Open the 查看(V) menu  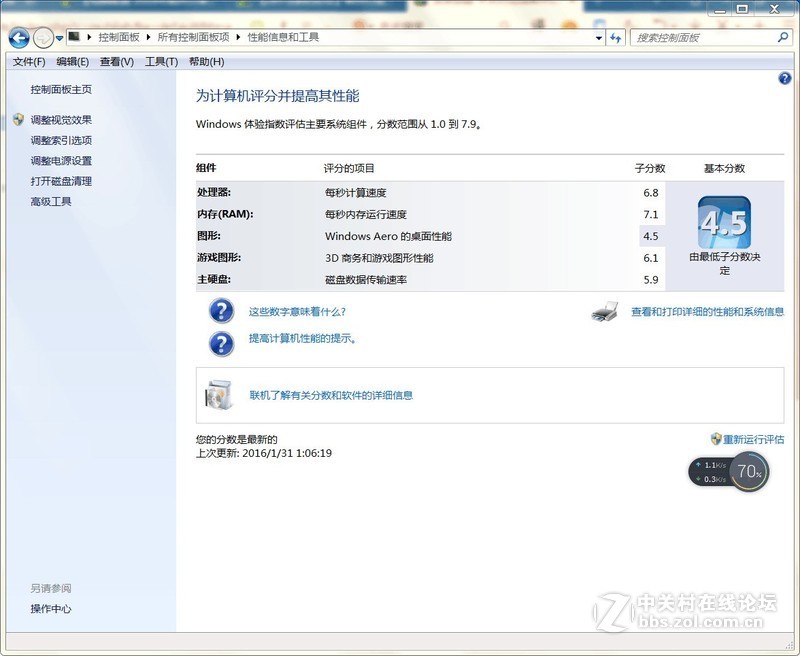(x=117, y=62)
